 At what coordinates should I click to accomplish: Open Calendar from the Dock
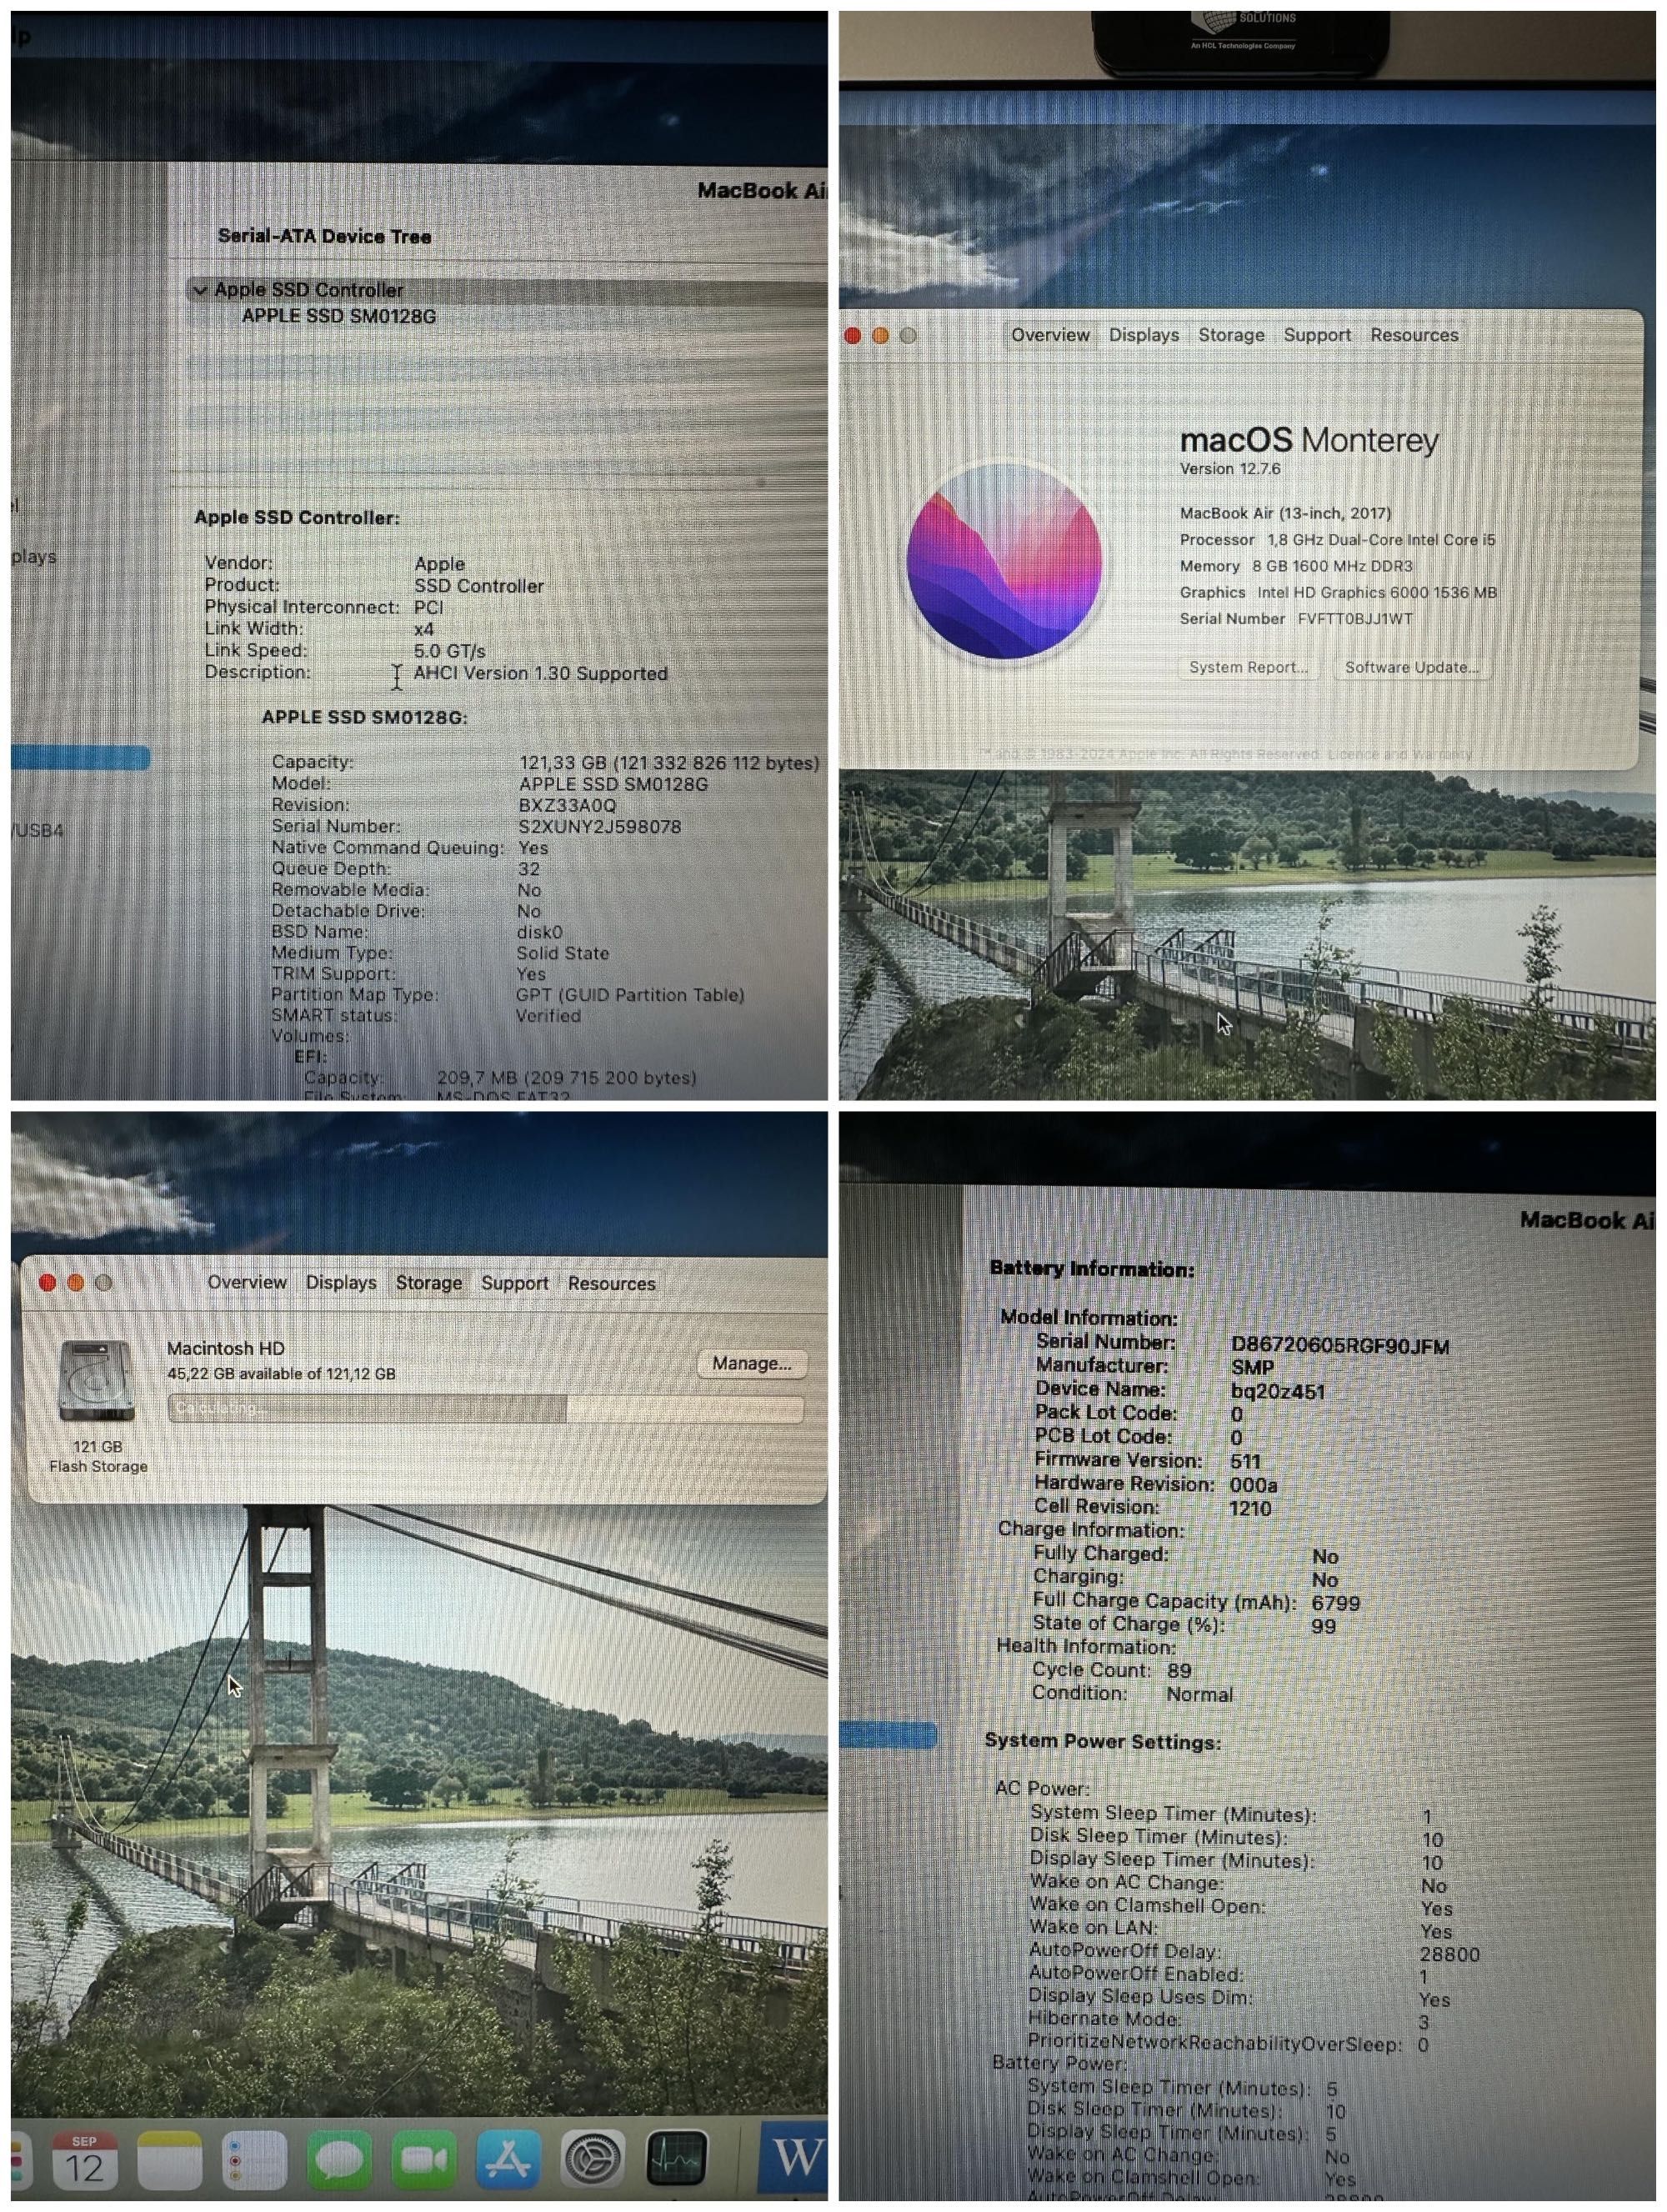pos(85,2160)
